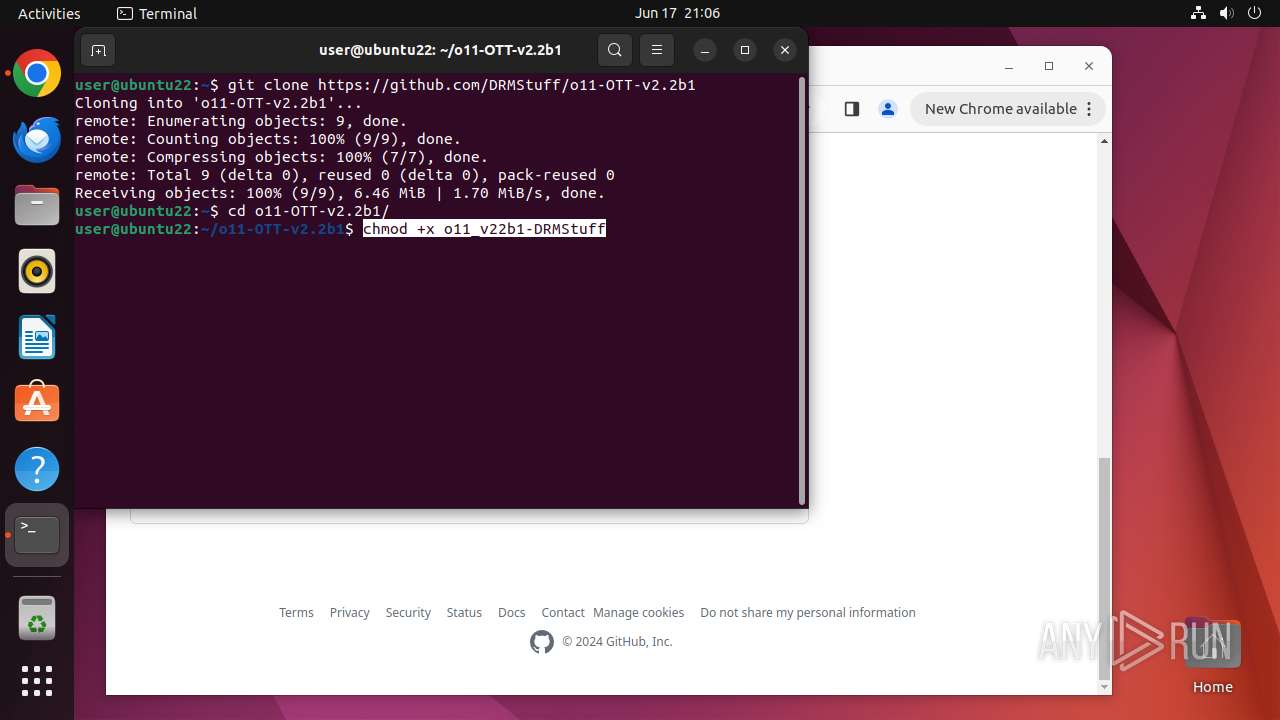Close the Chrome window
The width and height of the screenshot is (1280, 720).
(x=1089, y=66)
